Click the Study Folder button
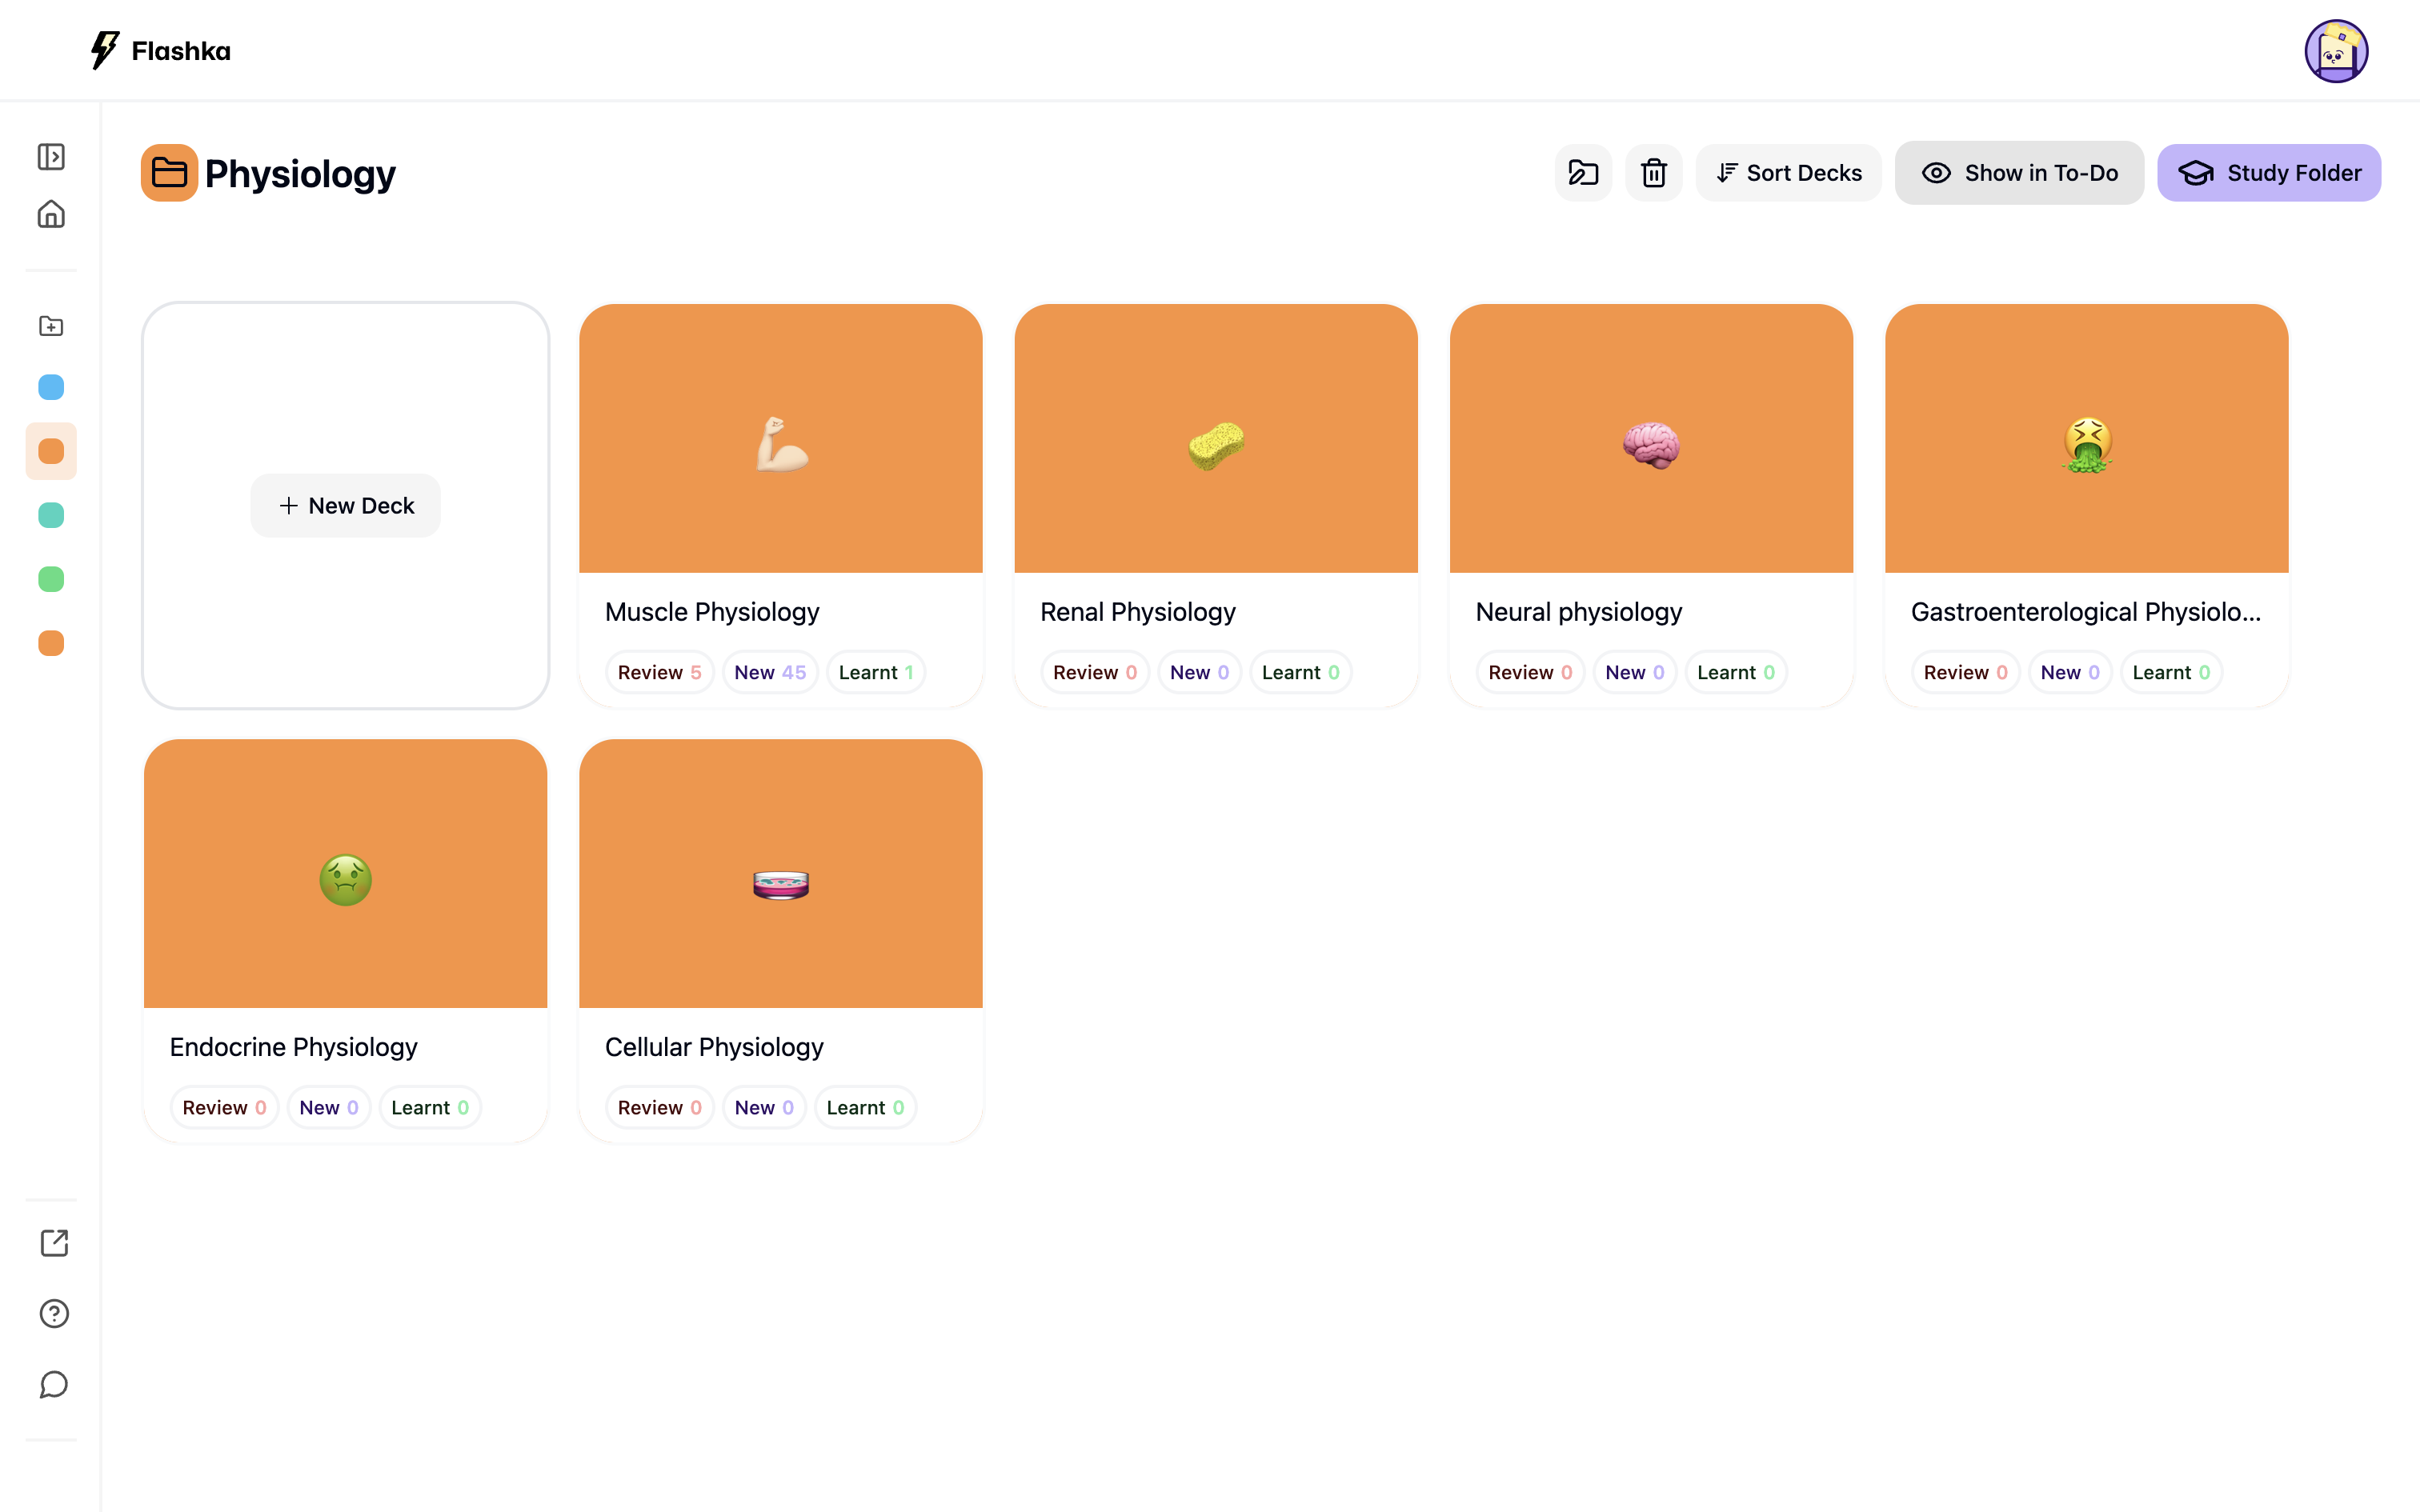Image resolution: width=2420 pixels, height=1512 pixels. point(2268,173)
